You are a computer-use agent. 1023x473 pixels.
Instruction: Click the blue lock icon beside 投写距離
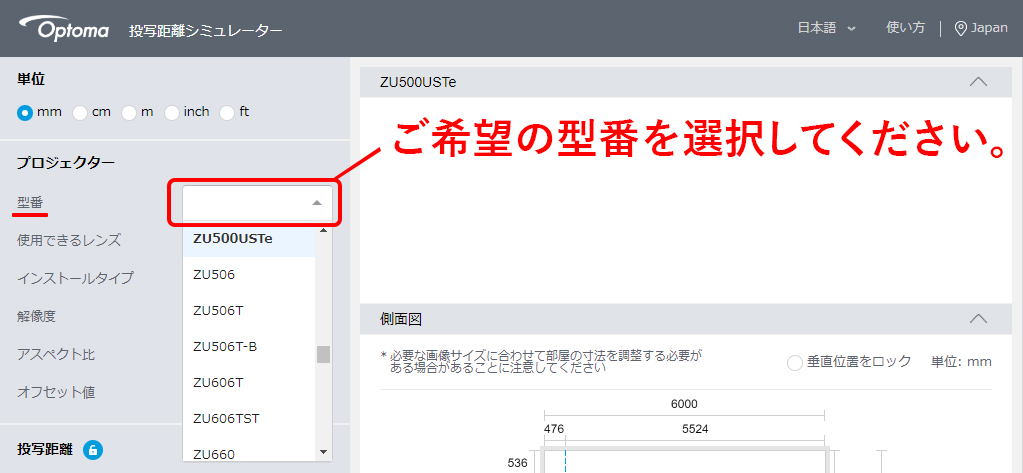point(92,450)
